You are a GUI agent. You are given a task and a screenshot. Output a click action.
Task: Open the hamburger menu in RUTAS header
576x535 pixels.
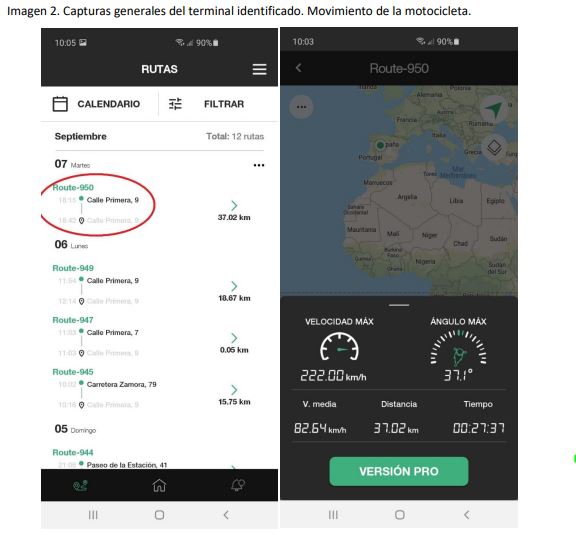(x=259, y=69)
